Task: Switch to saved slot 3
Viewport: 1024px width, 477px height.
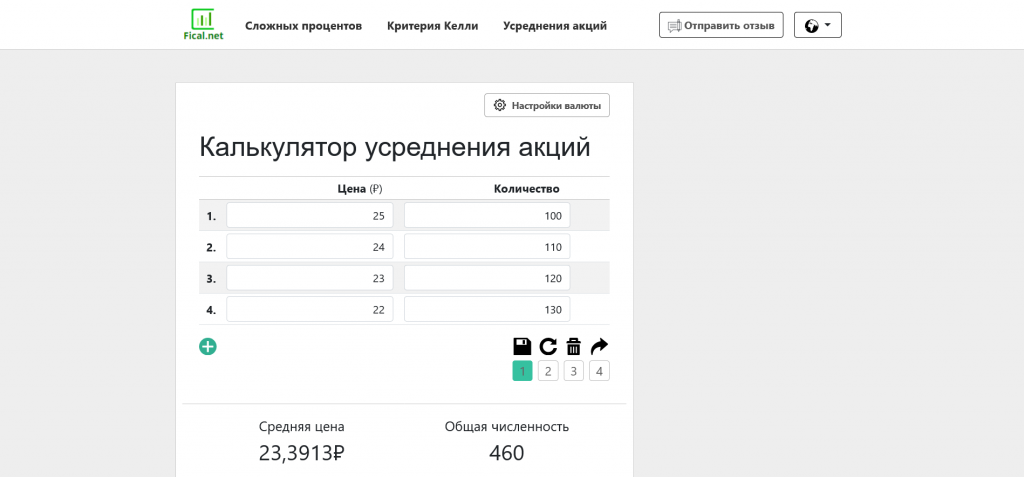Action: coord(573,371)
